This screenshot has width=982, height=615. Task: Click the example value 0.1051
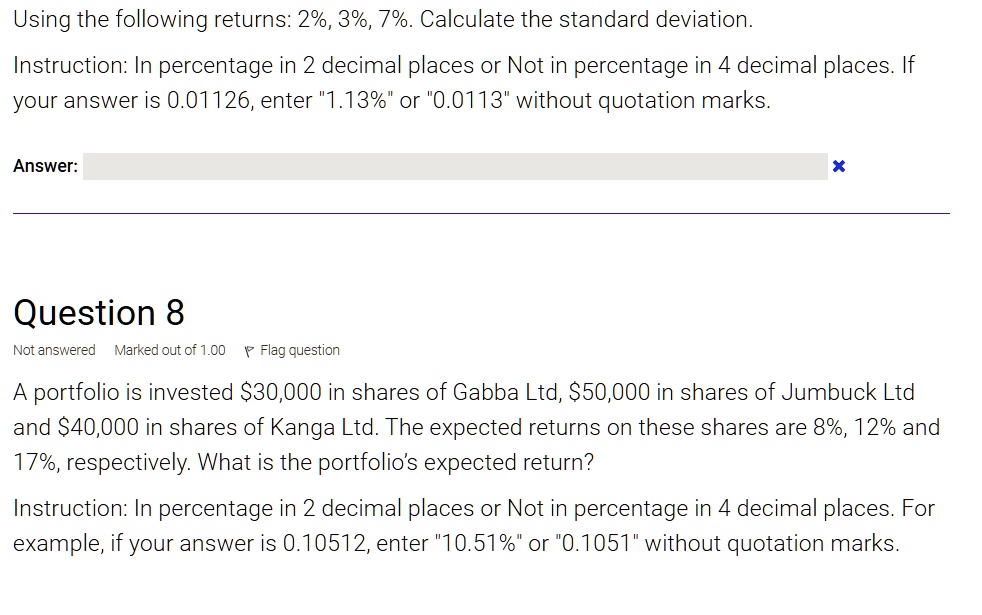coord(596,543)
